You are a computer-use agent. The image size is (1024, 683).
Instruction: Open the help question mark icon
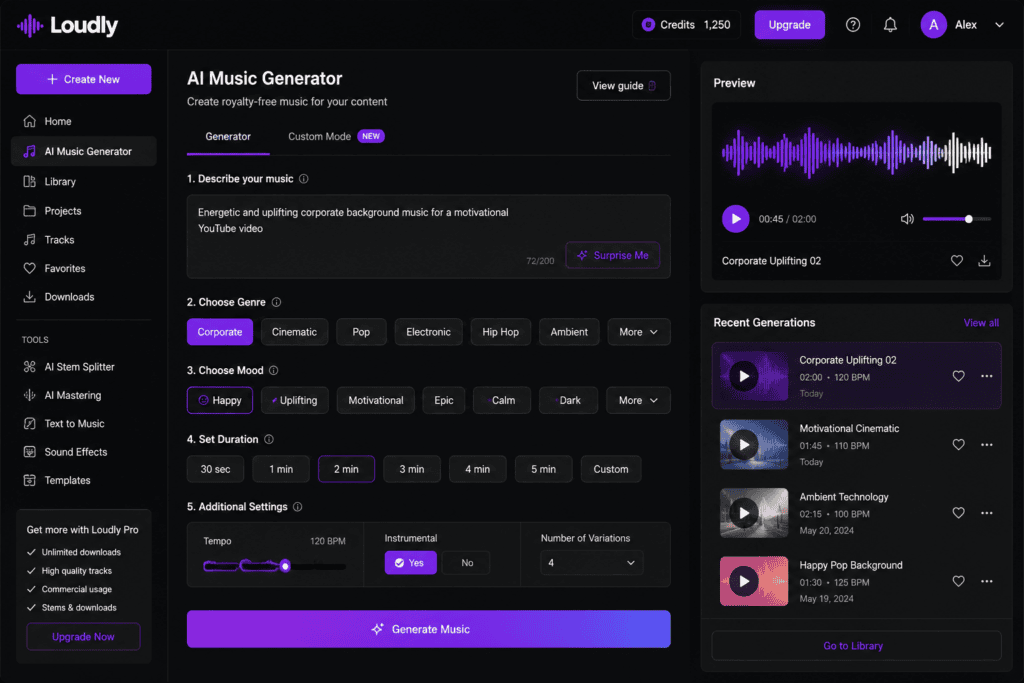click(853, 25)
